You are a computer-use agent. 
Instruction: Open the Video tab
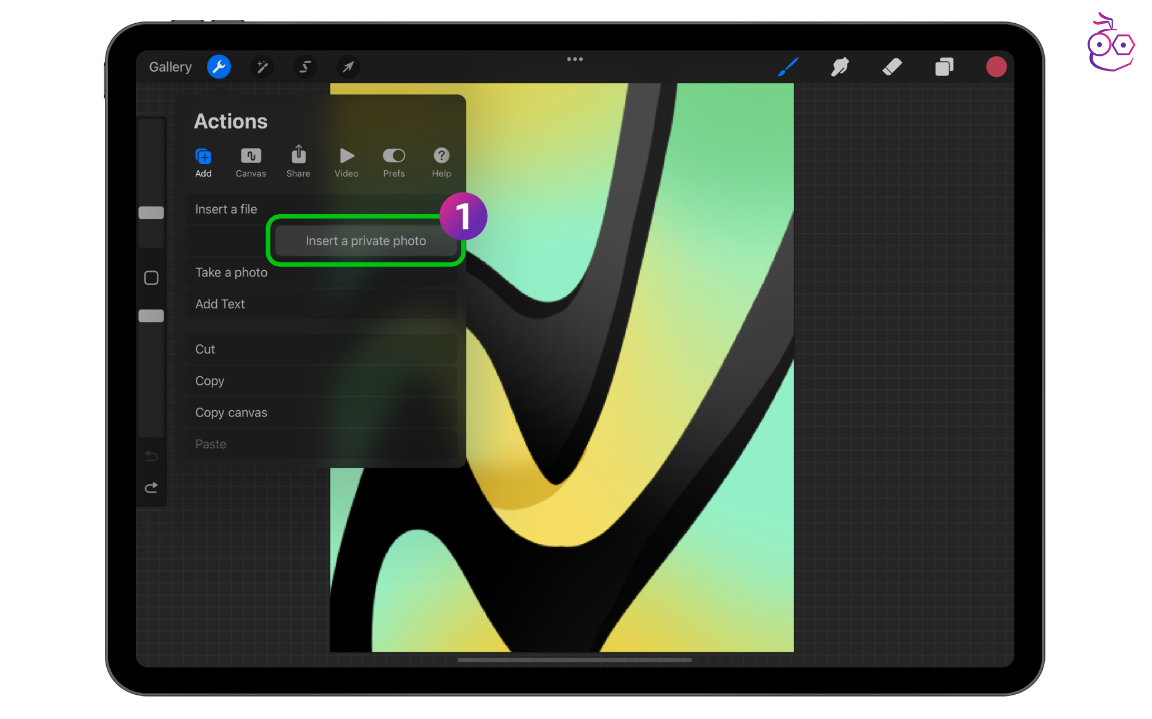click(x=346, y=162)
